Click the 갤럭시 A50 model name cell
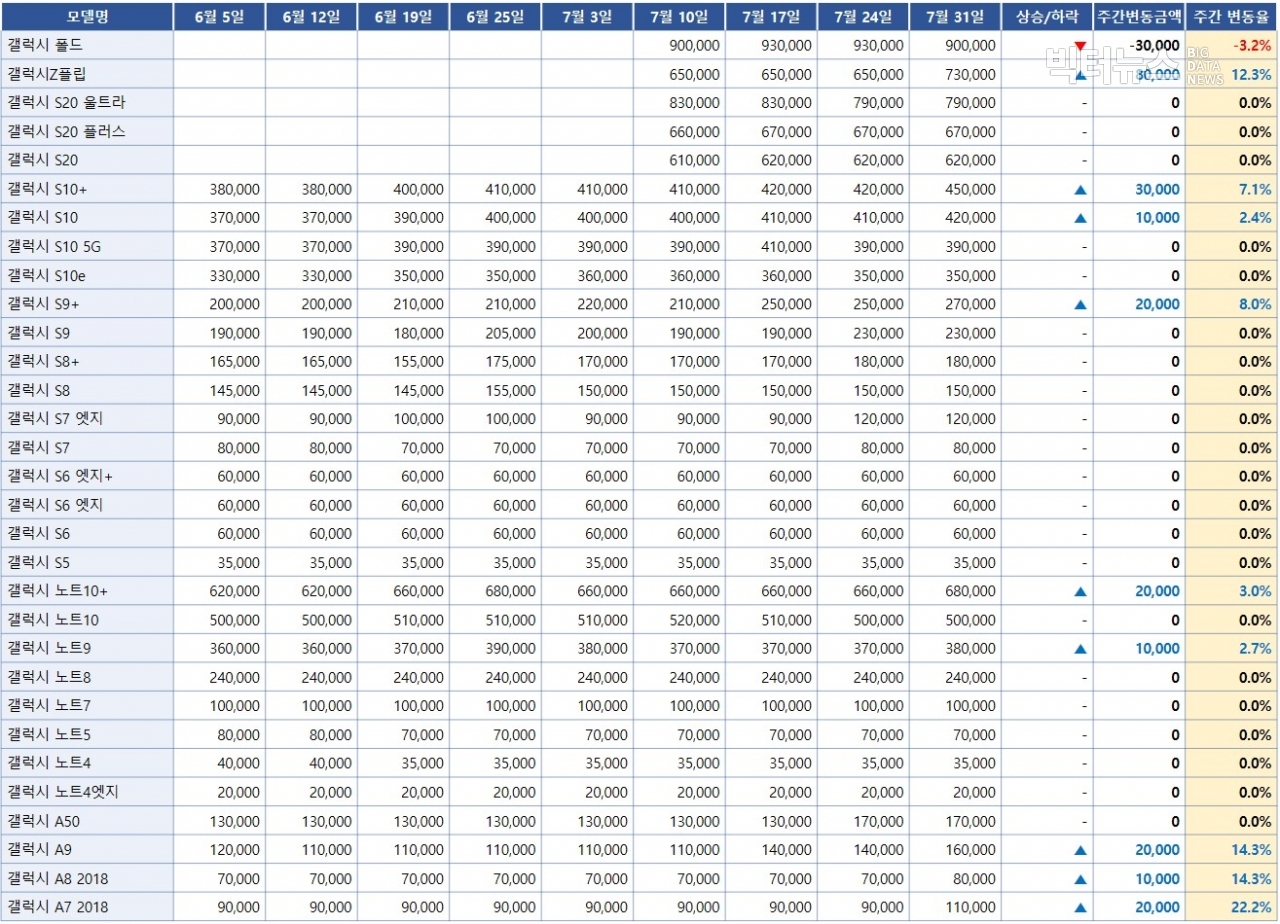 click(87, 821)
